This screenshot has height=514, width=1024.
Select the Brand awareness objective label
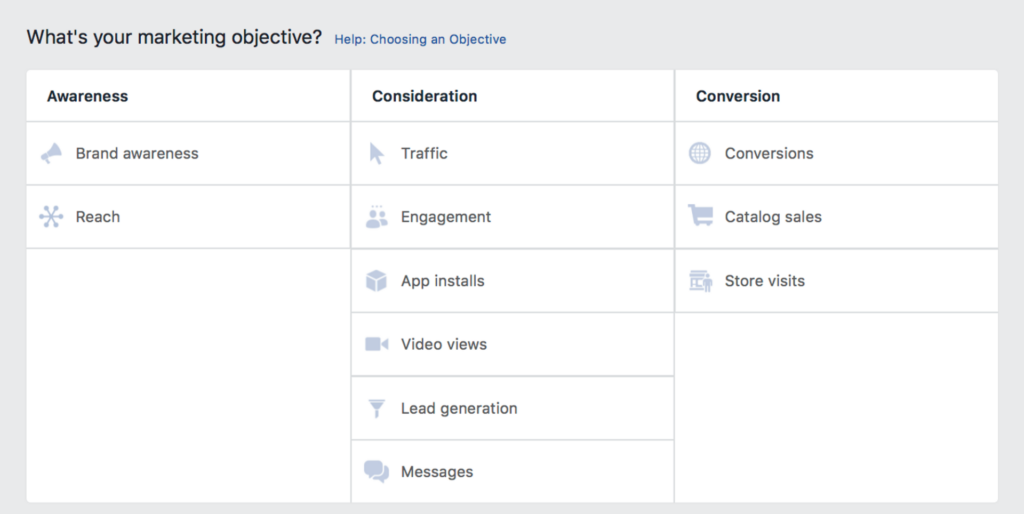[137, 154]
